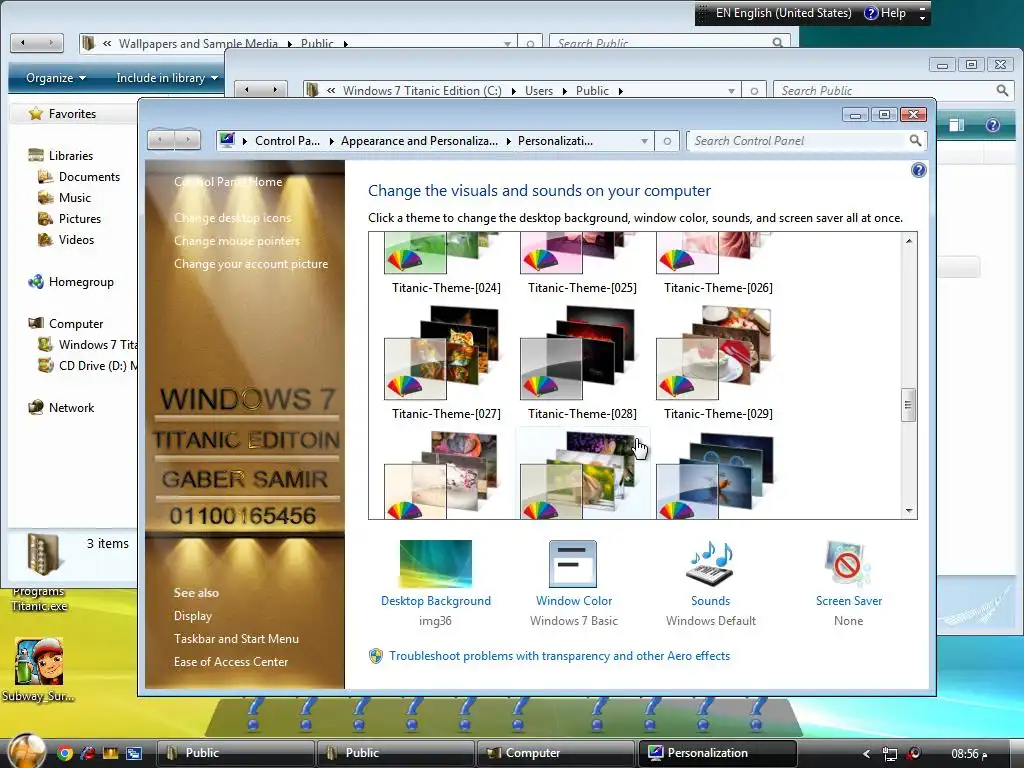Select the Titanic-Theme-[028] theme thumbnail

[x=578, y=353]
